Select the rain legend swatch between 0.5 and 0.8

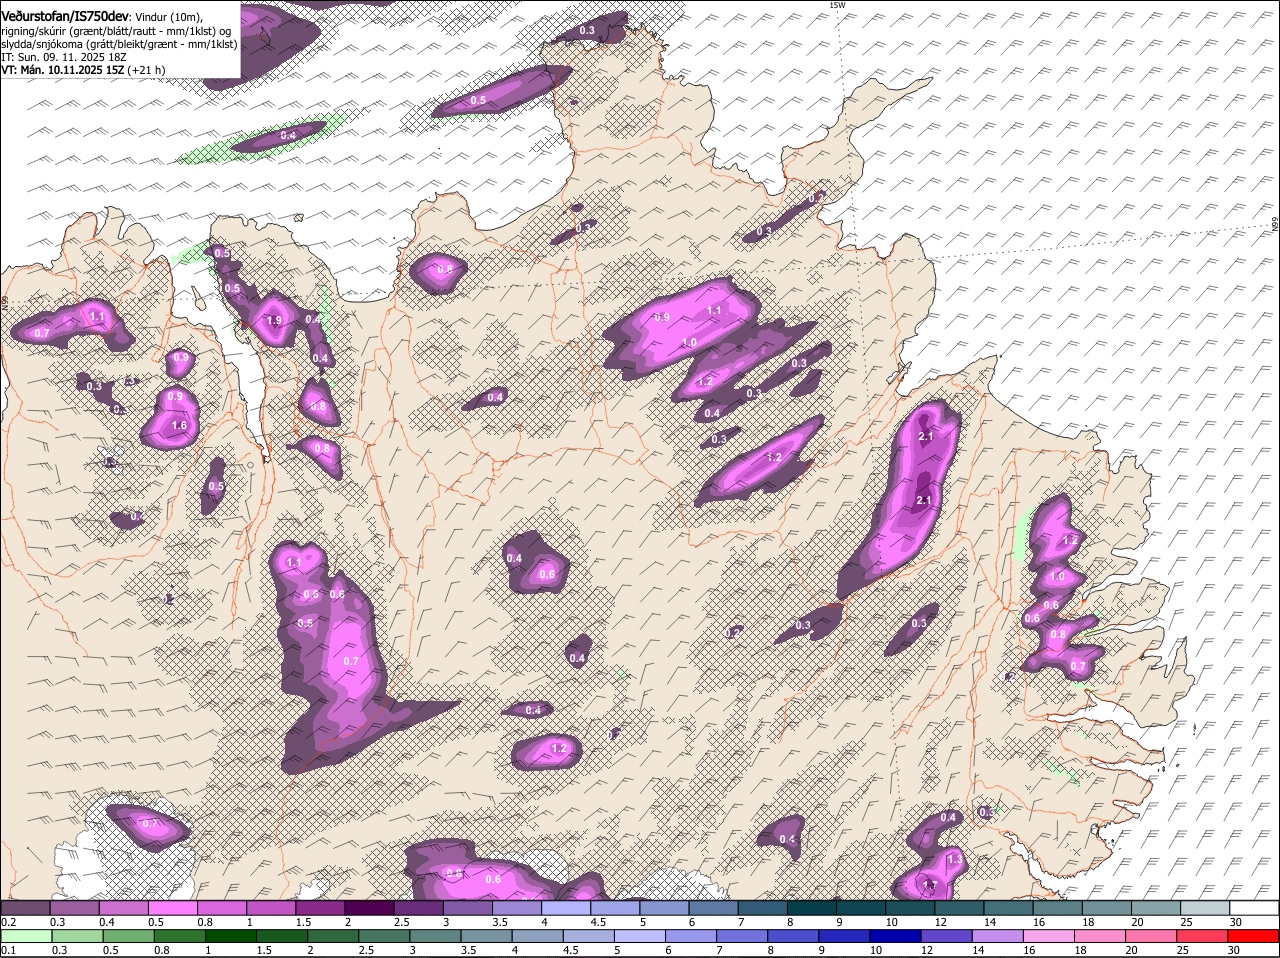(x=130, y=936)
